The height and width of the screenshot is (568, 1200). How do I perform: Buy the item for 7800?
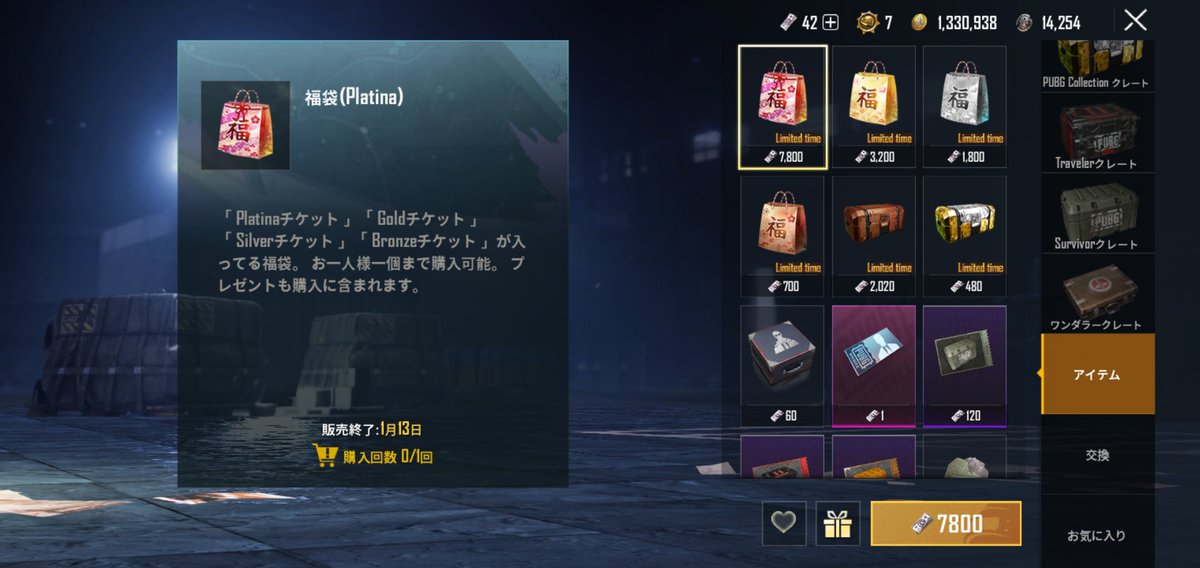946,523
